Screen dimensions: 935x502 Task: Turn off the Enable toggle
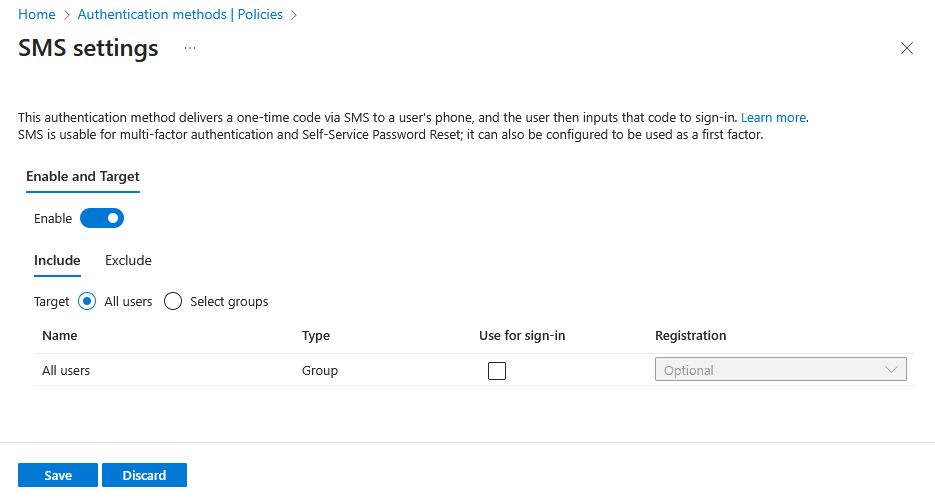click(102, 218)
